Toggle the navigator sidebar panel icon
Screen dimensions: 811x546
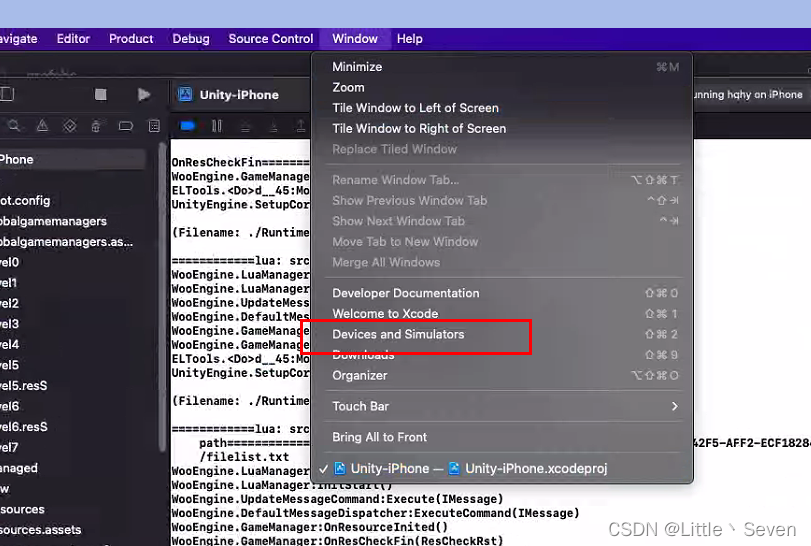pos(7,94)
